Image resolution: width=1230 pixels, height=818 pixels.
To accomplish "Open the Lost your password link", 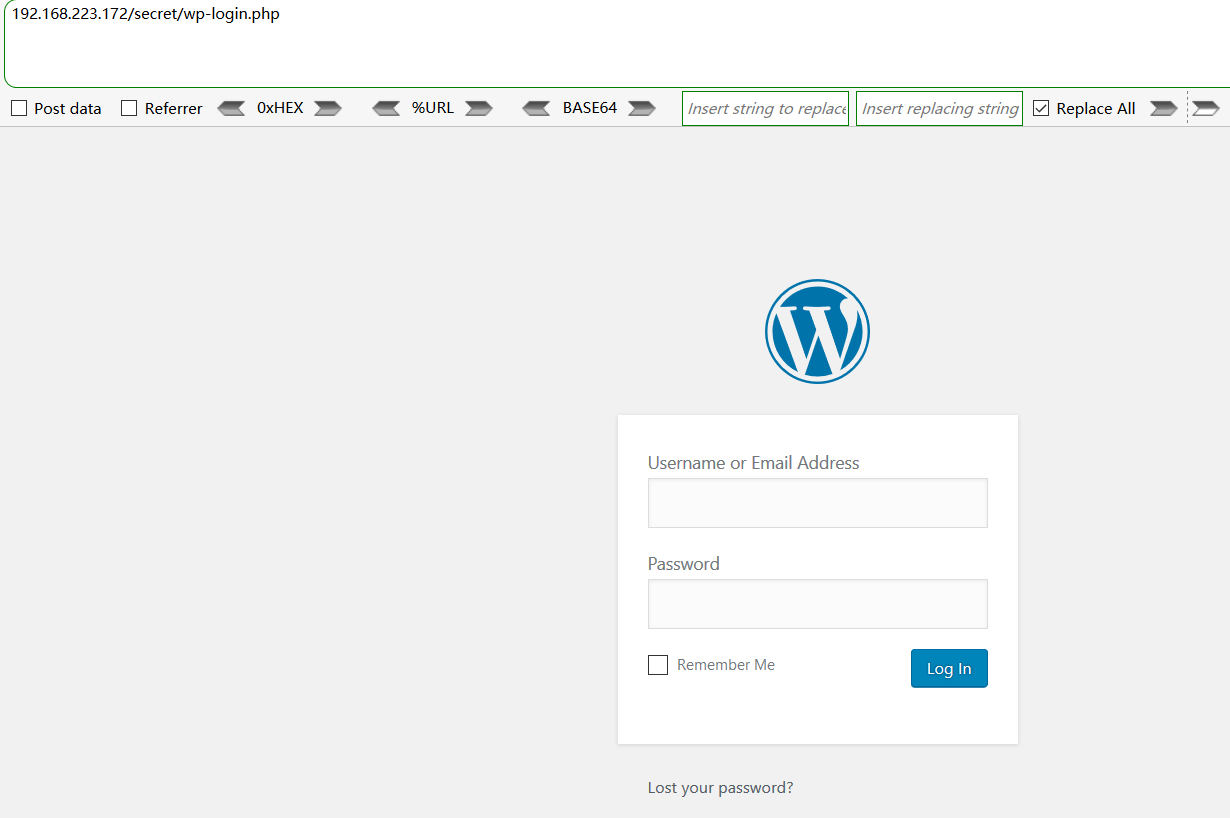I will point(721,788).
